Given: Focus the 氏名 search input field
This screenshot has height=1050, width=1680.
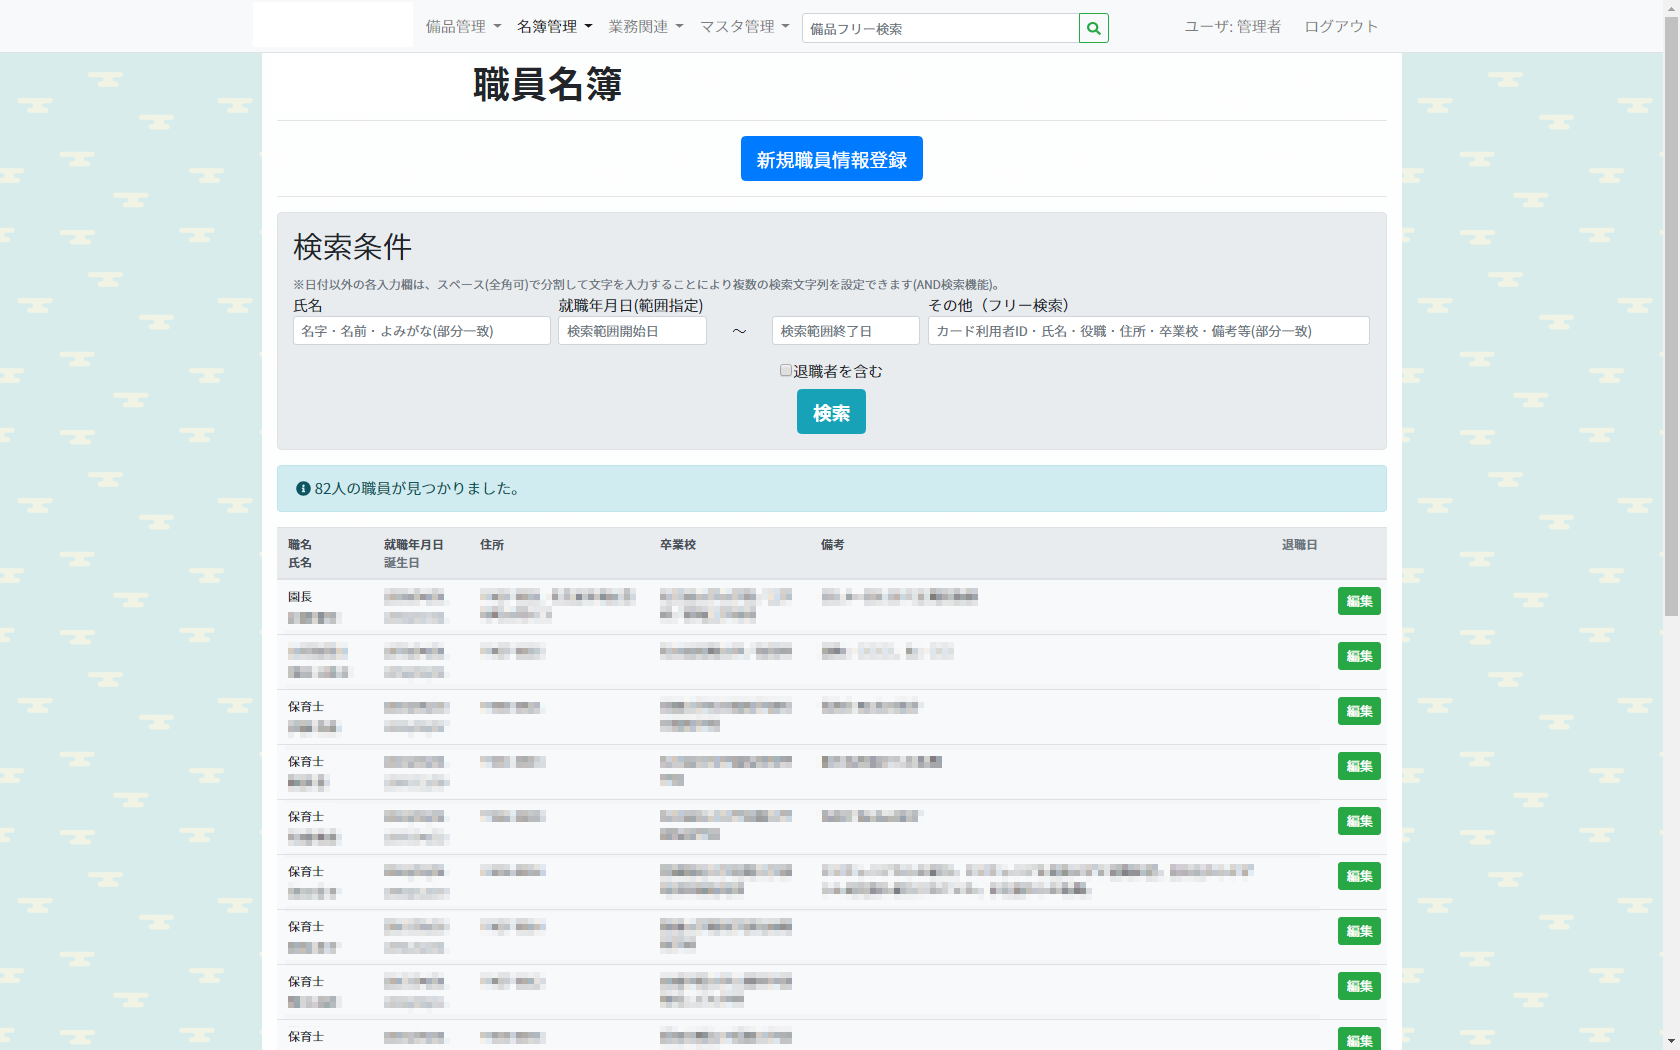Looking at the screenshot, I should coord(422,331).
